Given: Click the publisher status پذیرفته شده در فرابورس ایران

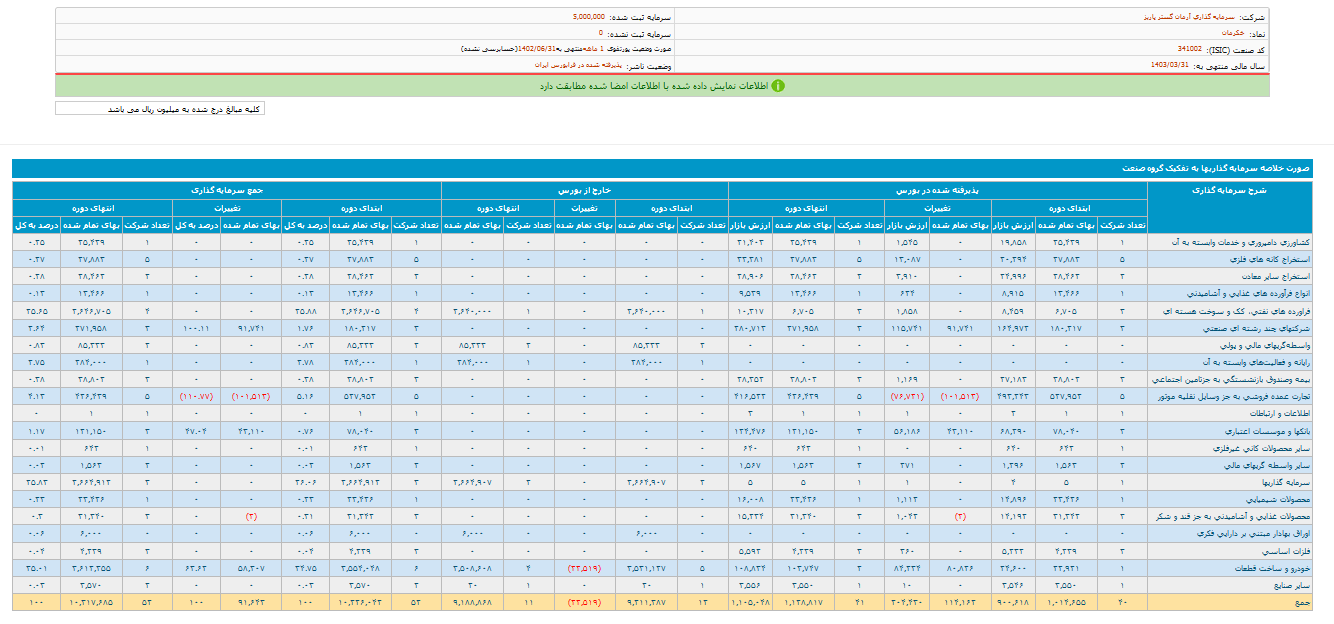Looking at the screenshot, I should point(578,64).
